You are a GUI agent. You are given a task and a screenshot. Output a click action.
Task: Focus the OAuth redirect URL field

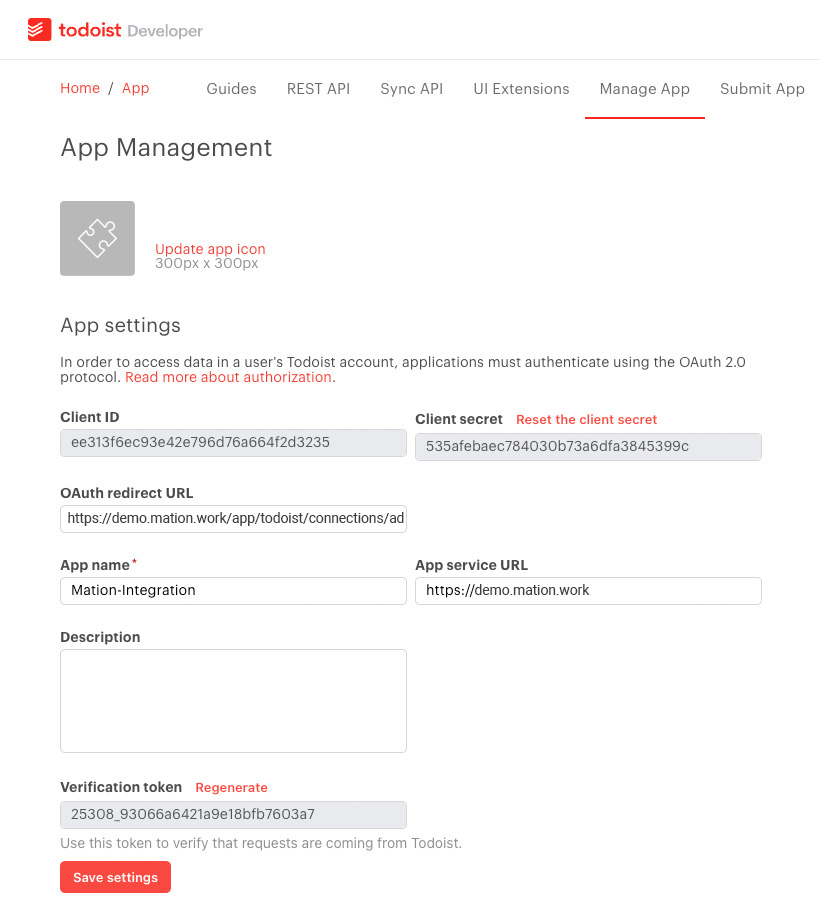click(x=234, y=519)
